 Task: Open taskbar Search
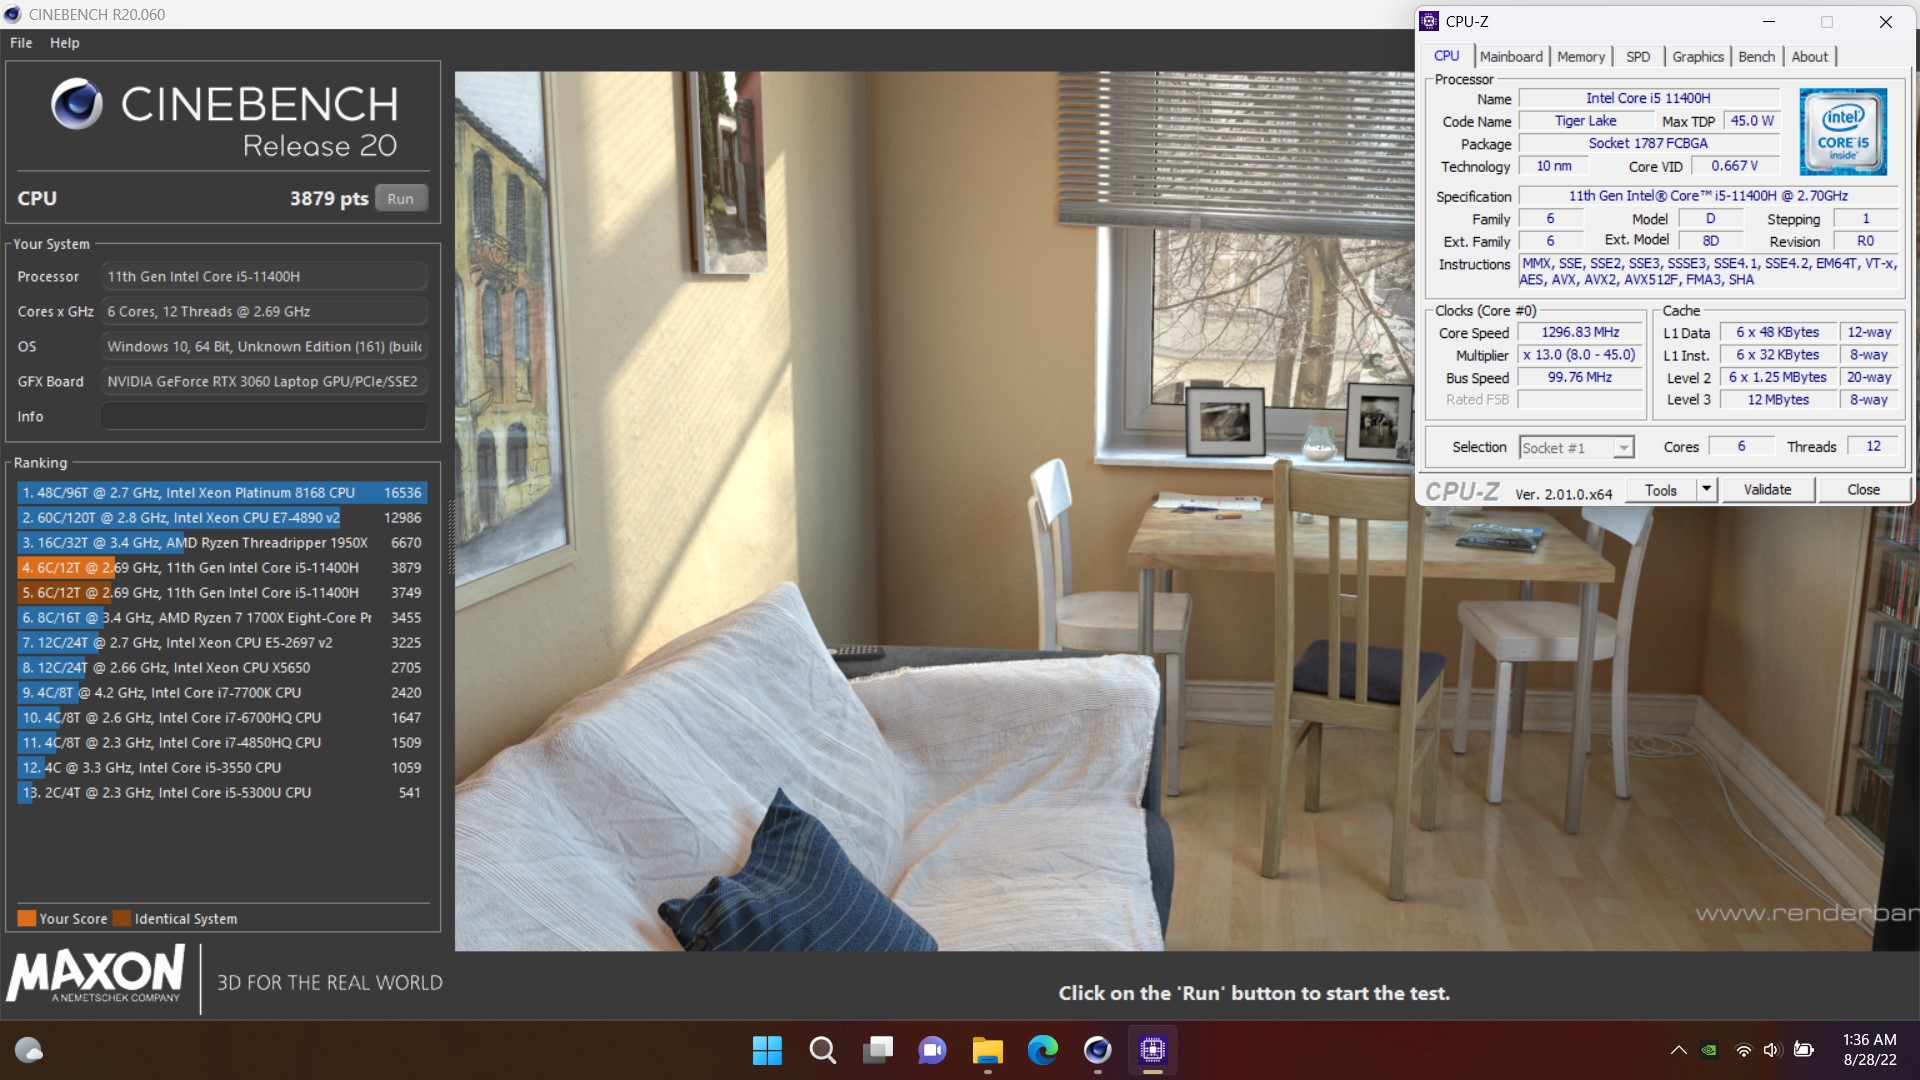[822, 1050]
